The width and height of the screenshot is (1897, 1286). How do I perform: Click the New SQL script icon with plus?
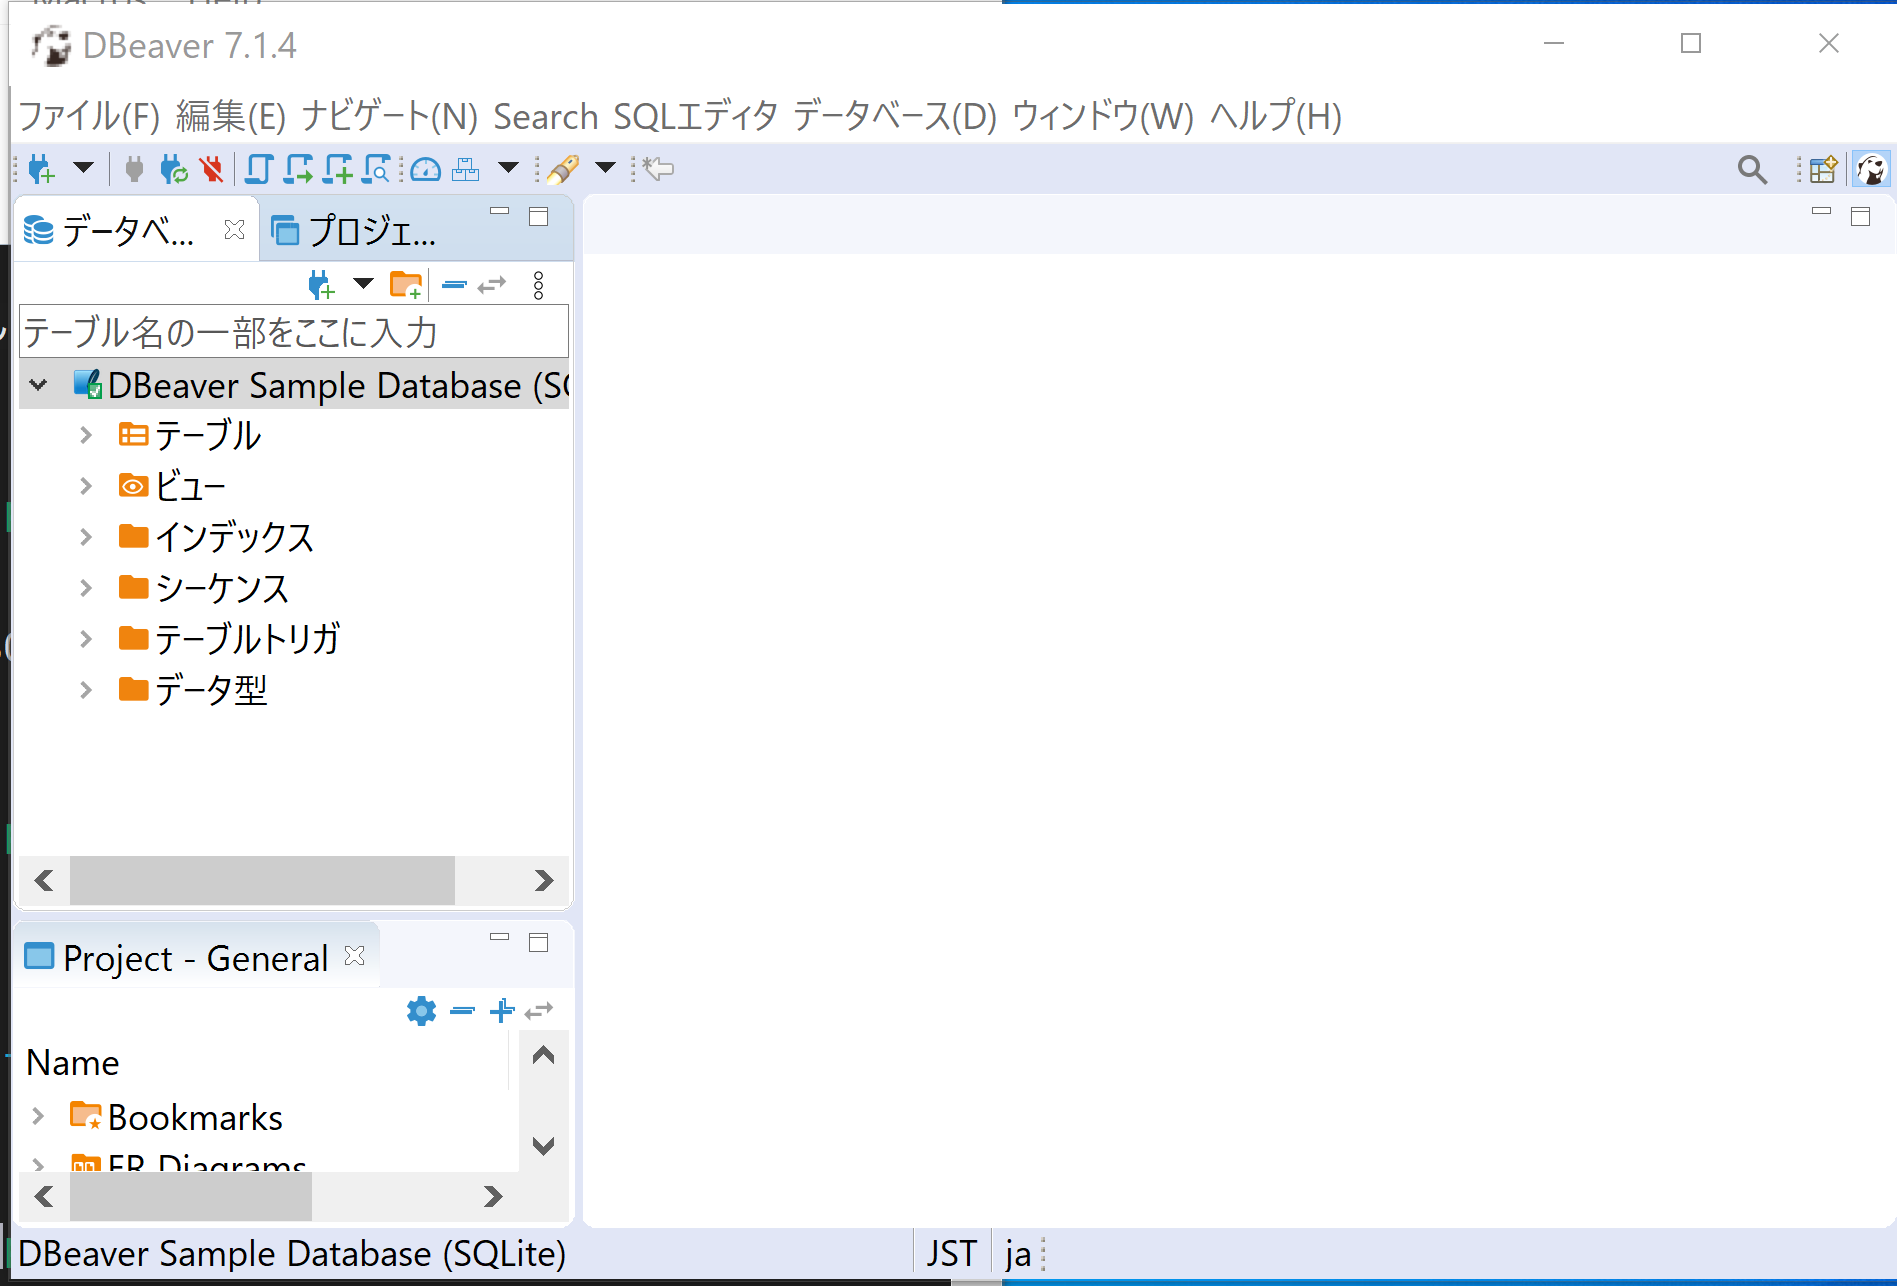(x=338, y=169)
